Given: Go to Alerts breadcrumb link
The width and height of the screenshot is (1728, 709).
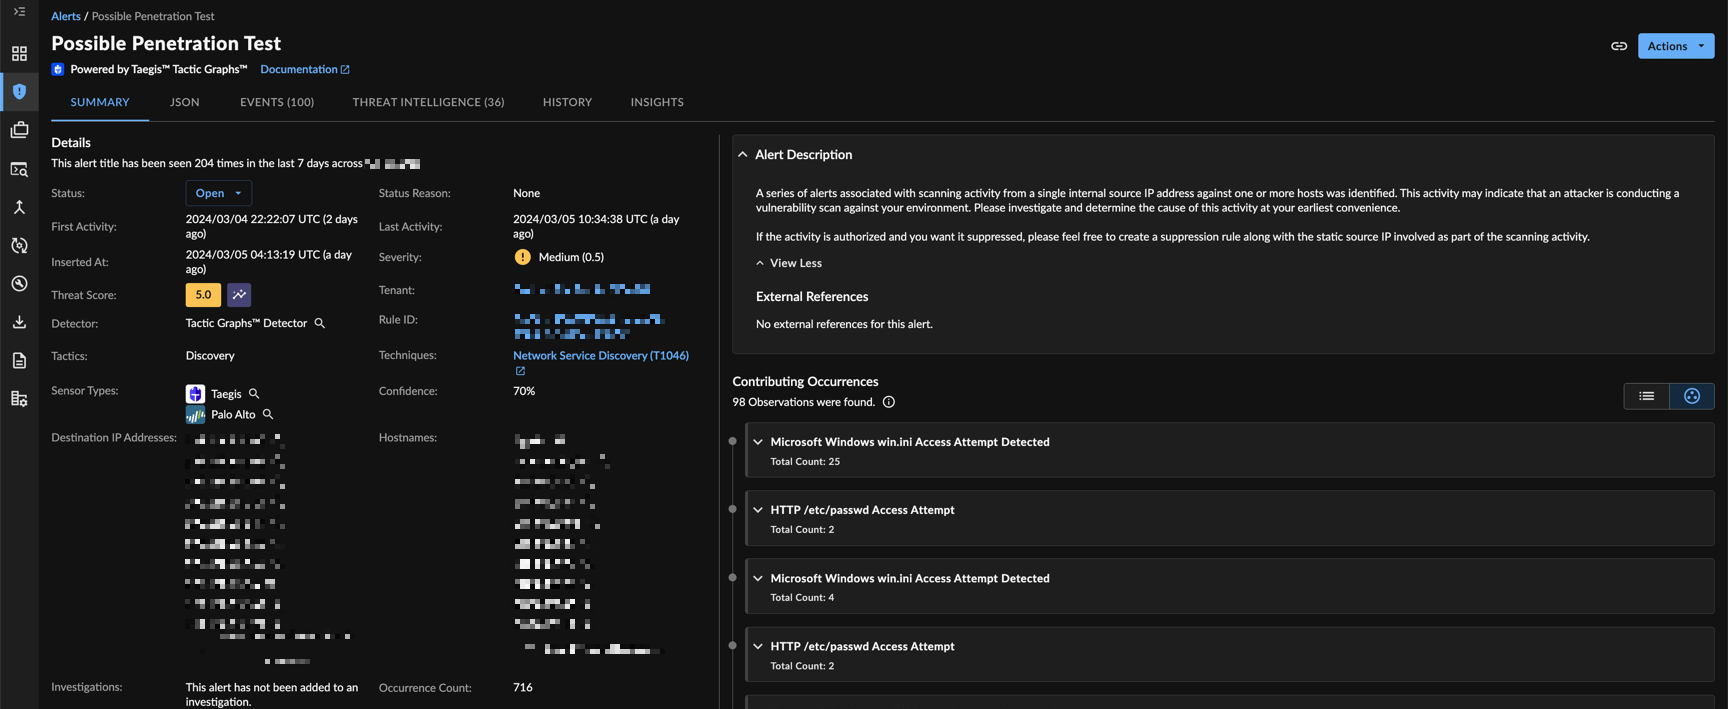Looking at the screenshot, I should click(x=66, y=16).
